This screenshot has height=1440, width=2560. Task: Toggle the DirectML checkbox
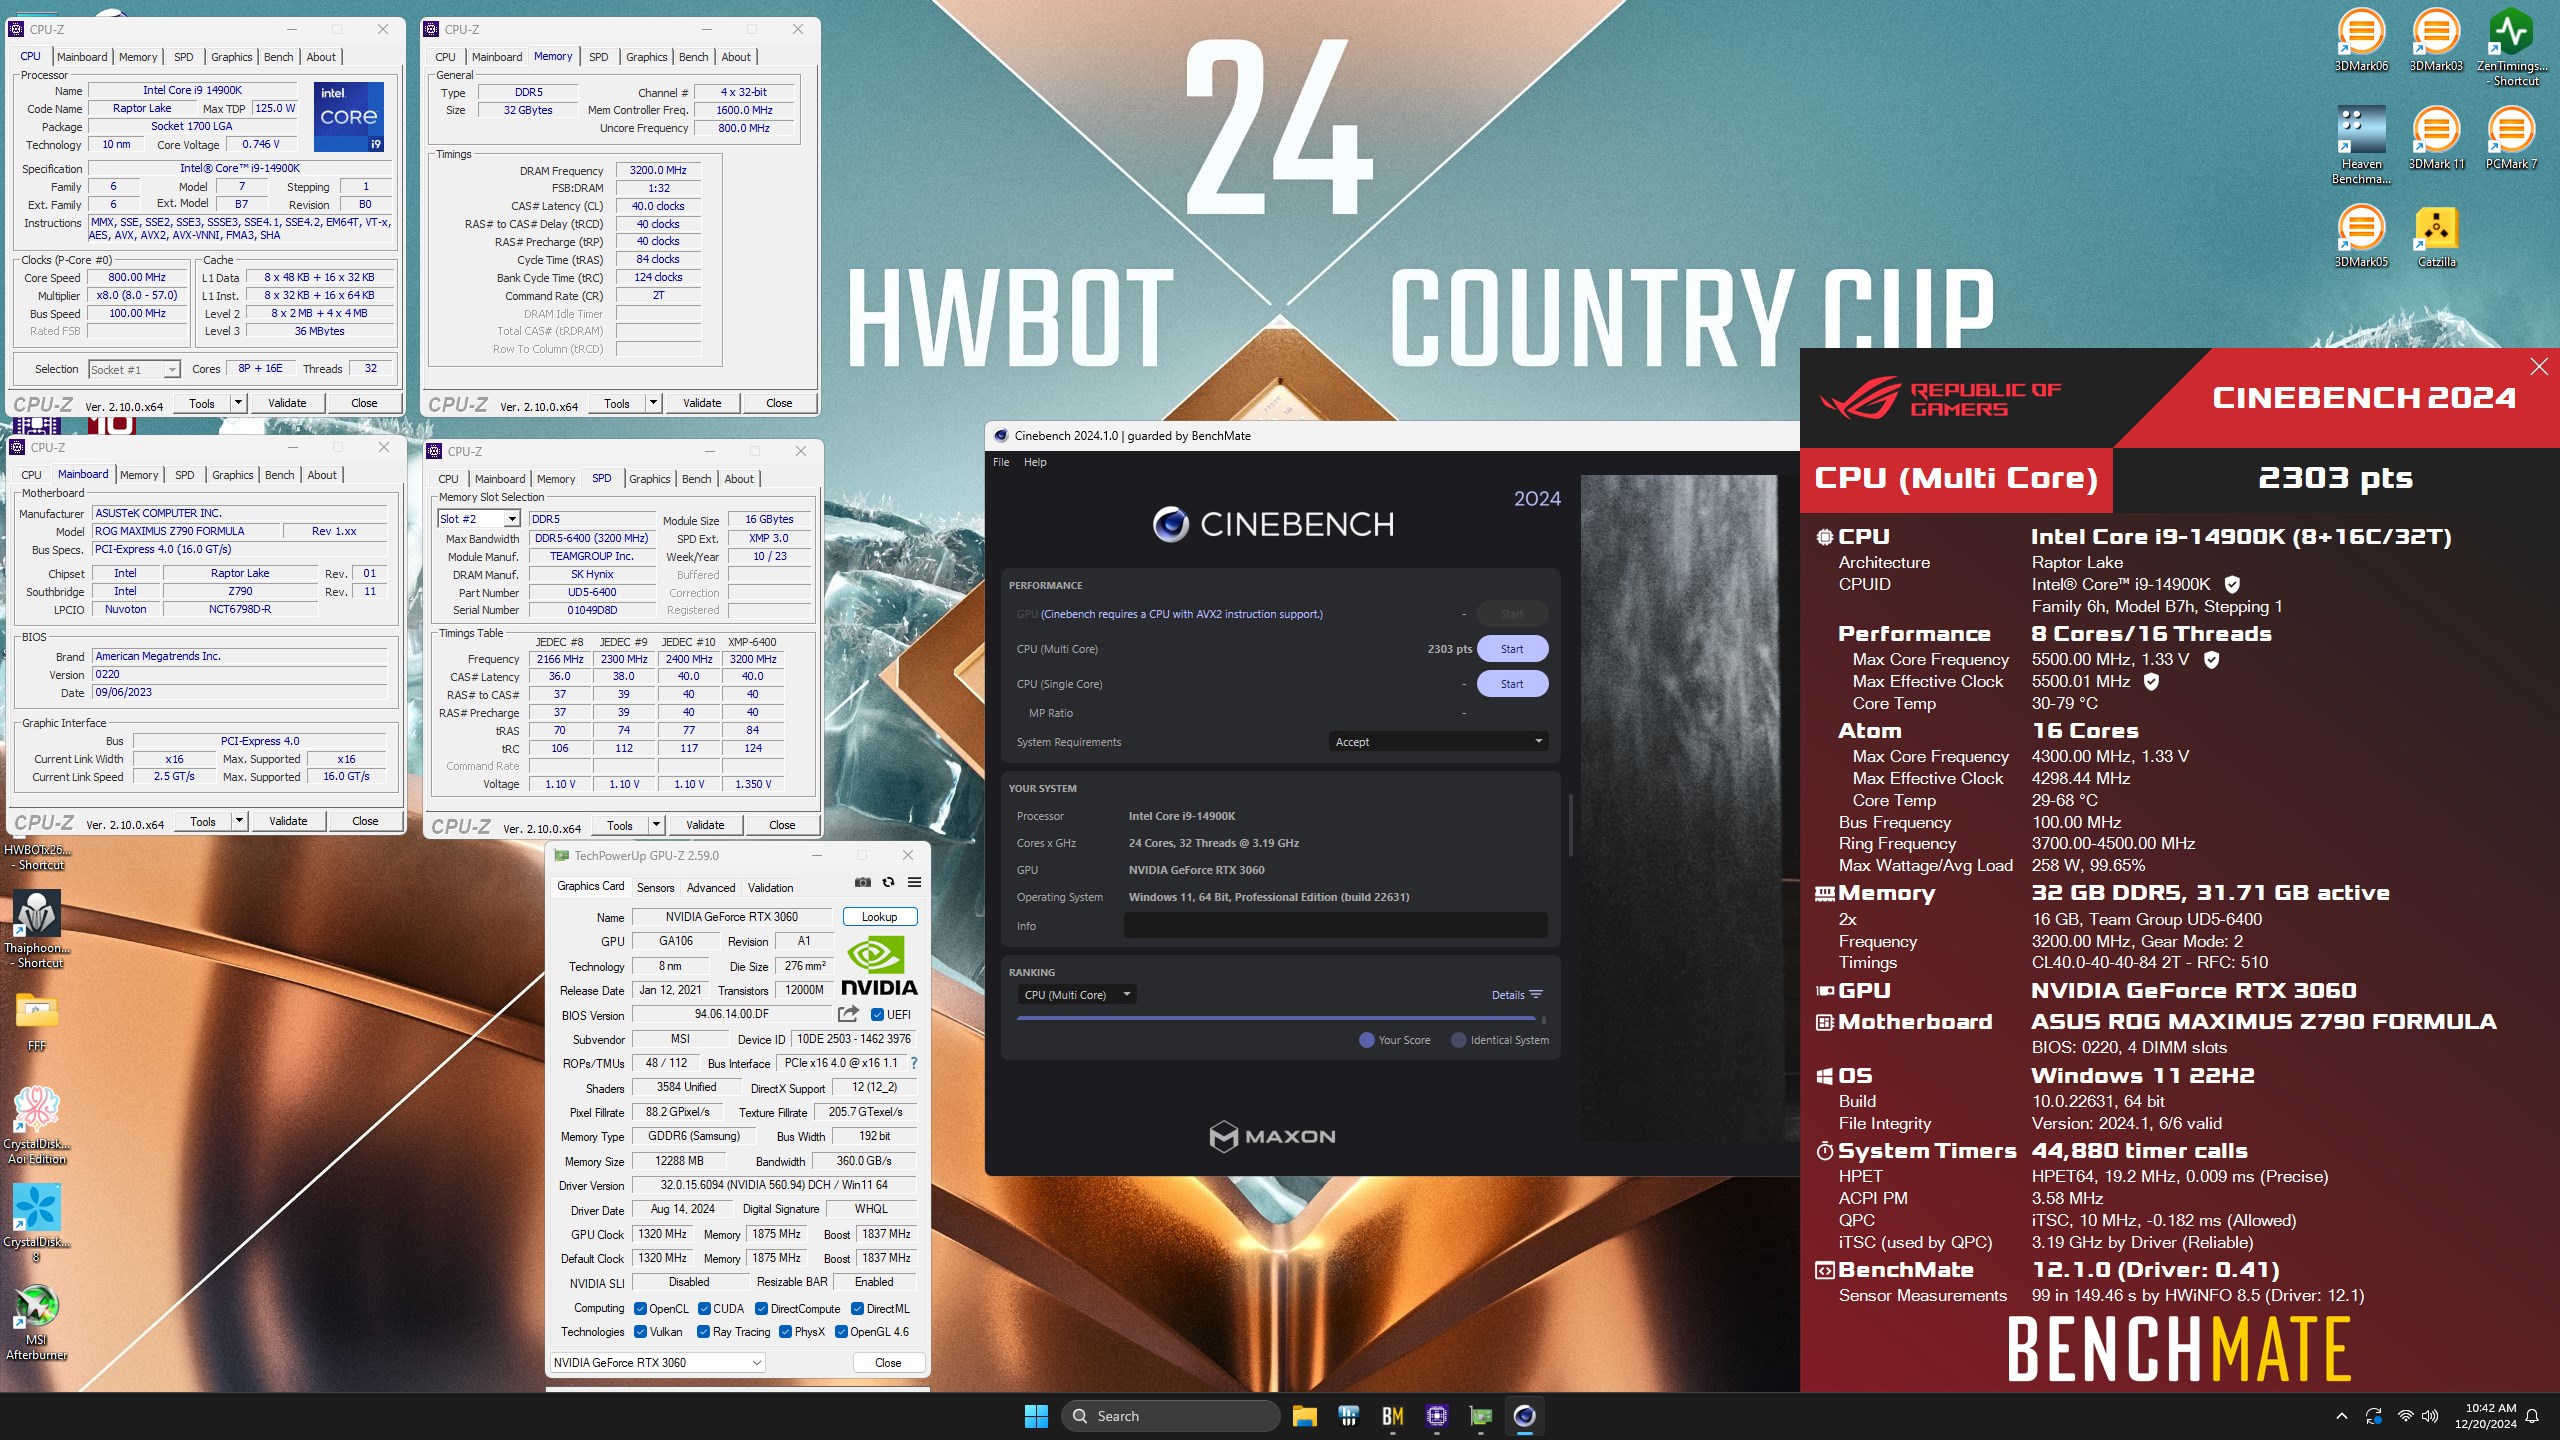pyautogui.click(x=857, y=1308)
